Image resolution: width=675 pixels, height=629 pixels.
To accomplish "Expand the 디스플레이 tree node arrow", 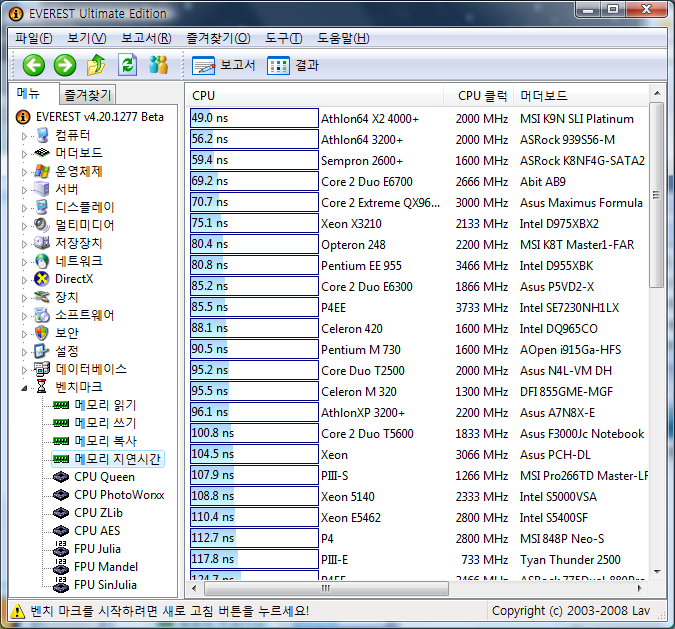I will tap(24, 208).
